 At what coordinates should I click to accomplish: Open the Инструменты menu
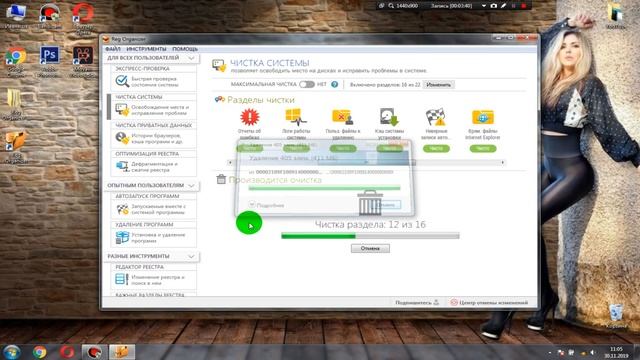coord(146,49)
